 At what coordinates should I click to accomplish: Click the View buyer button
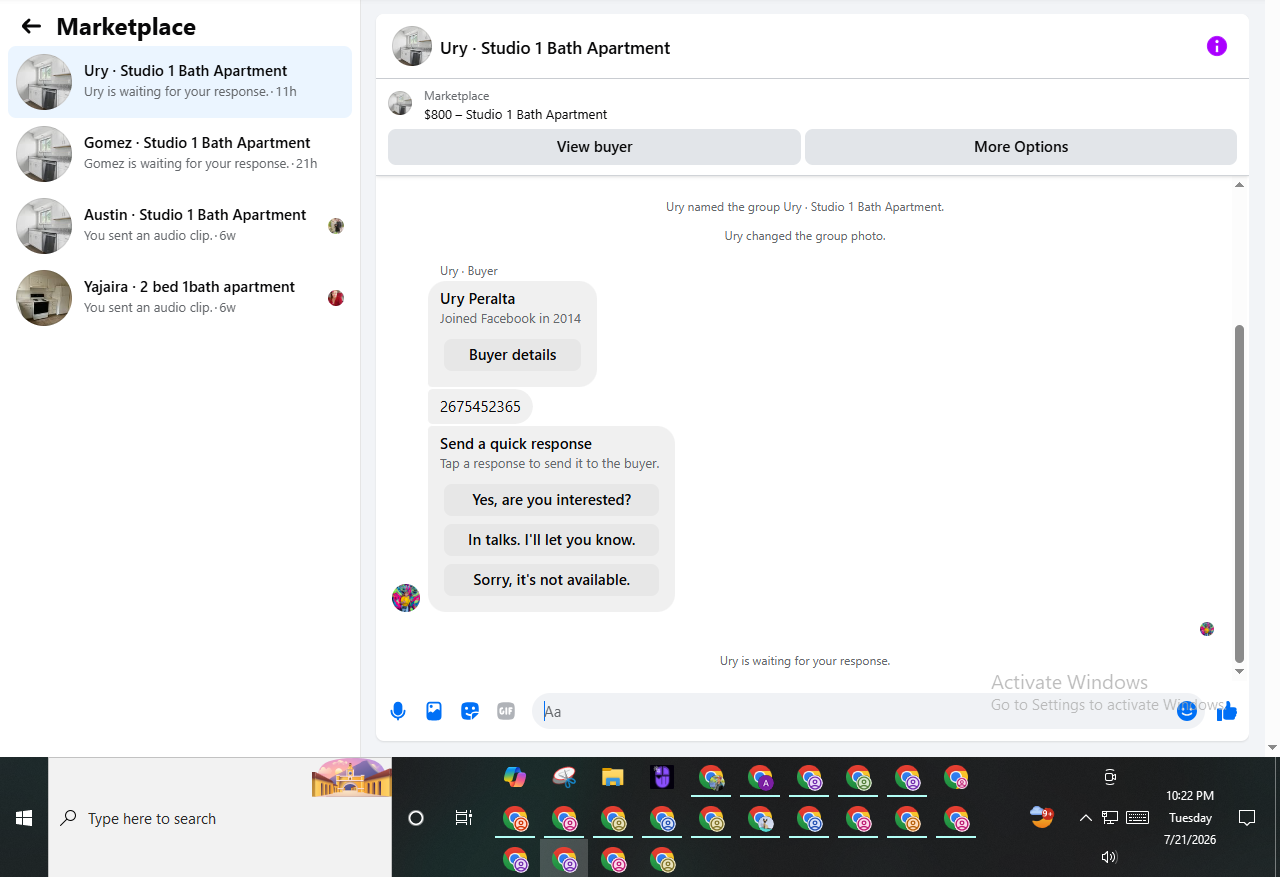594,147
